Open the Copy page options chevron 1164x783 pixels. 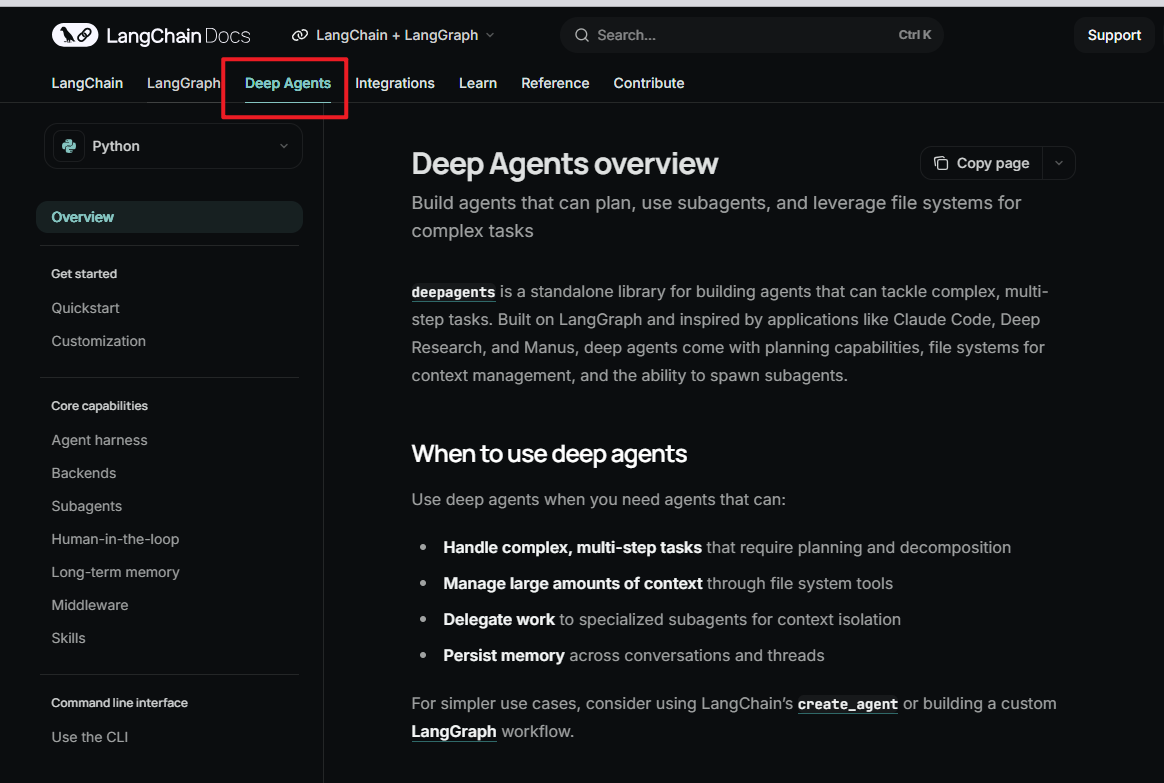1059,163
